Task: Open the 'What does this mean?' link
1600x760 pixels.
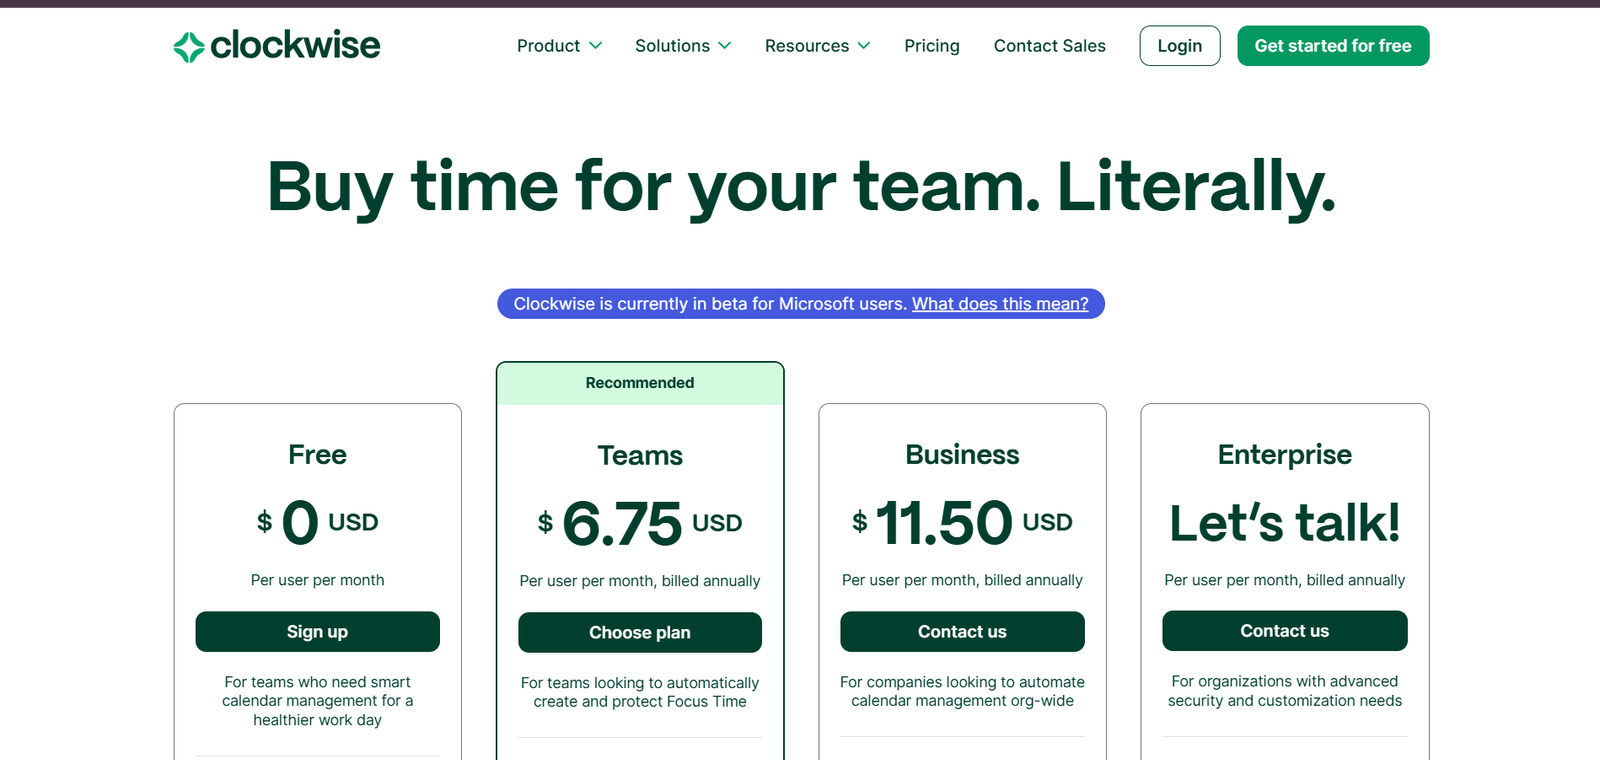Action: [1000, 304]
